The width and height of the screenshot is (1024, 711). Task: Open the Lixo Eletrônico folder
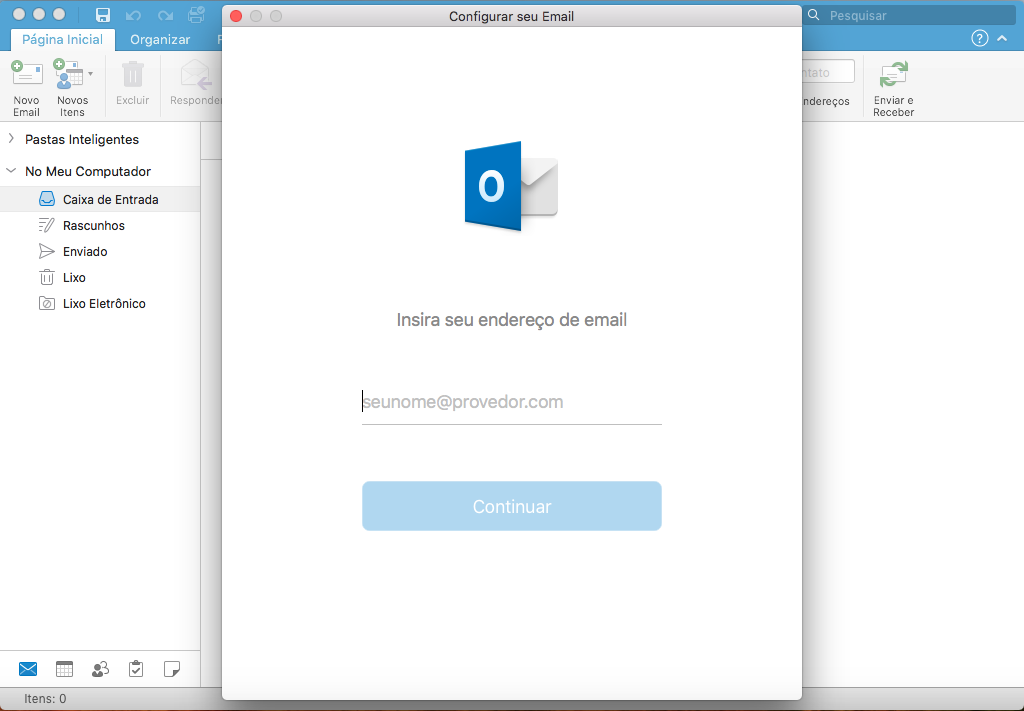point(104,304)
